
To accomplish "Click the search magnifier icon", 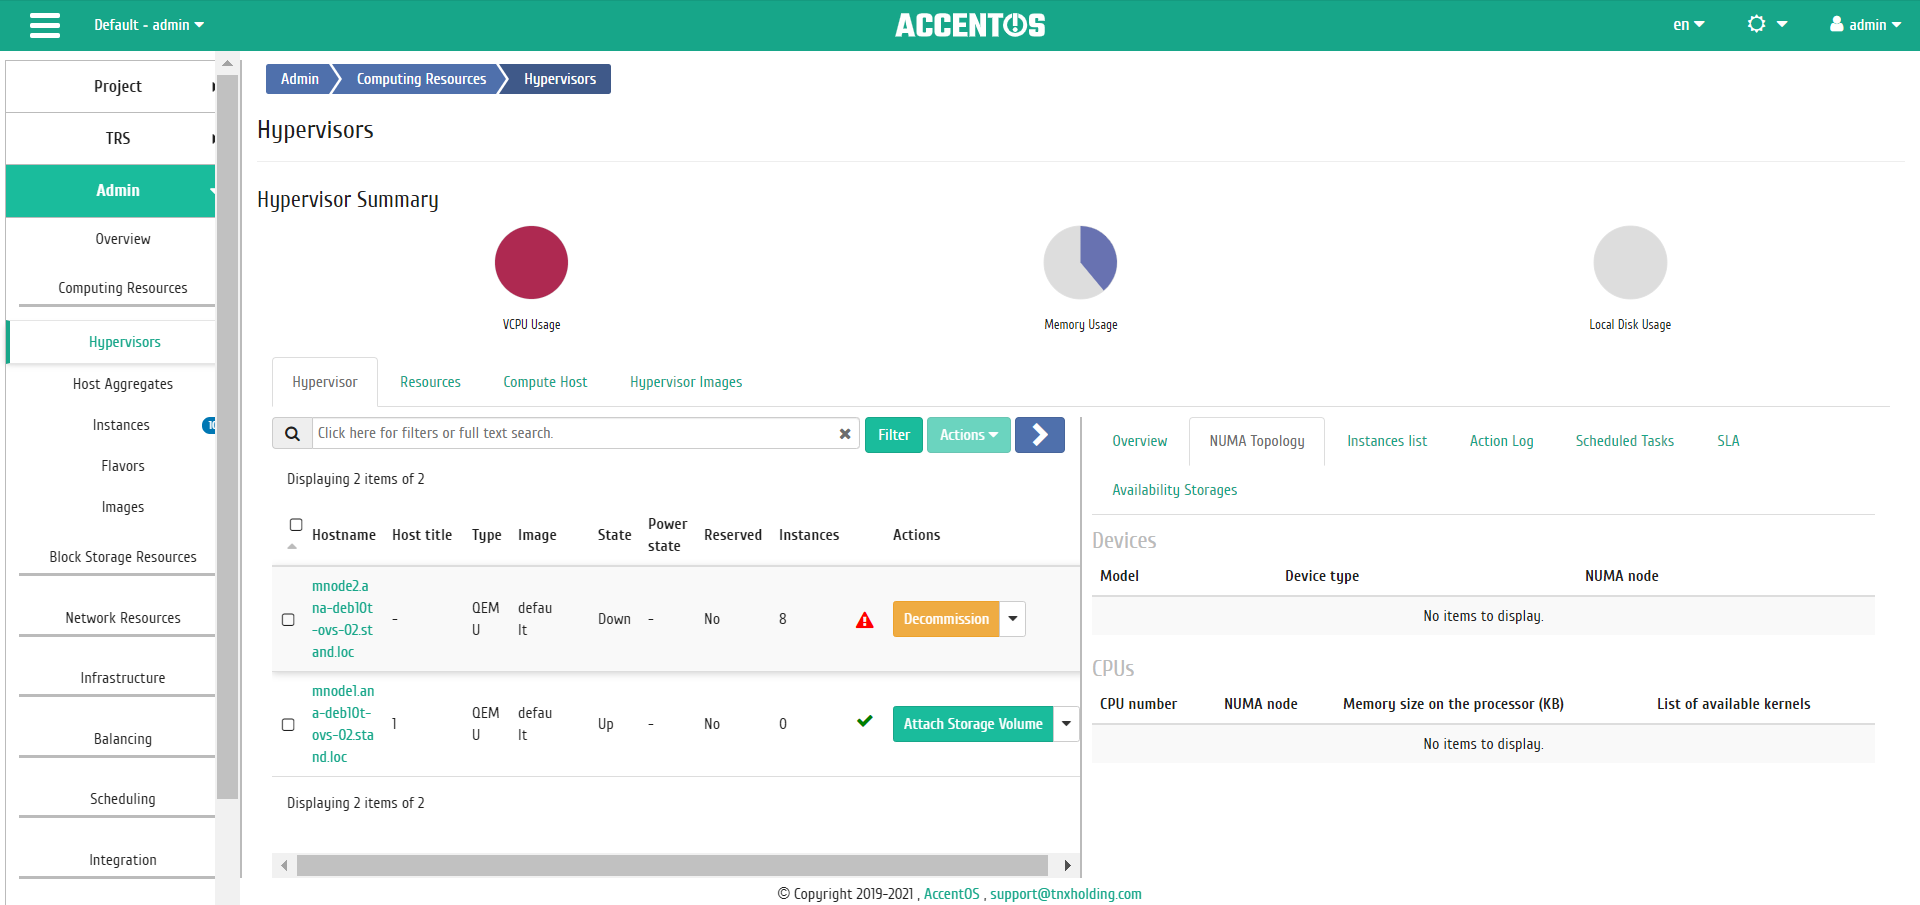I will click(292, 434).
